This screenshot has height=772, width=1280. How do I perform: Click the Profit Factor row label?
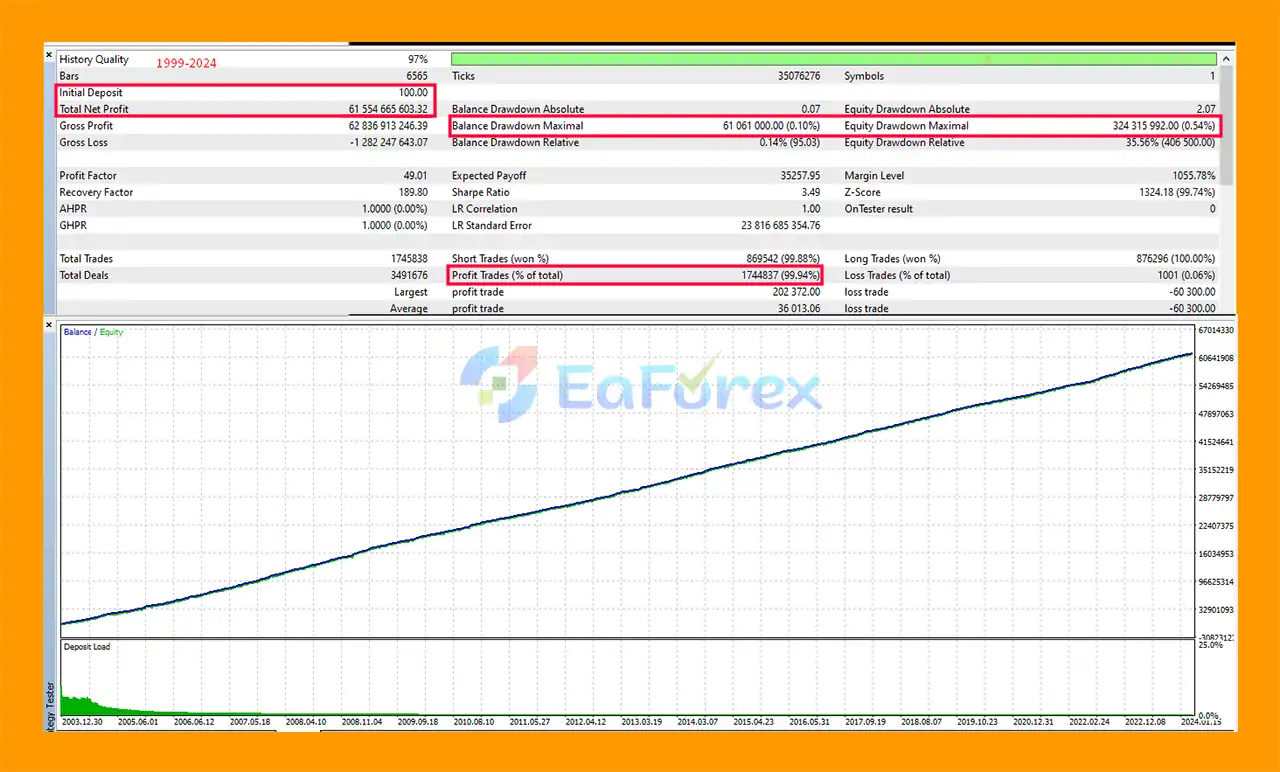pos(88,176)
